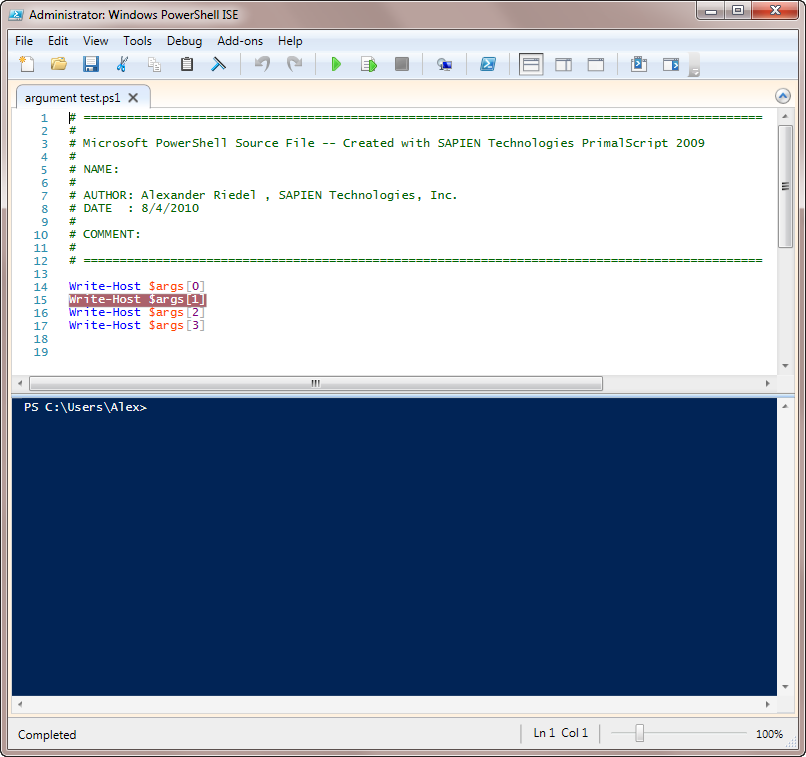Clear the output pane with the Clear icon
This screenshot has height=757, width=806.
tap(218, 64)
